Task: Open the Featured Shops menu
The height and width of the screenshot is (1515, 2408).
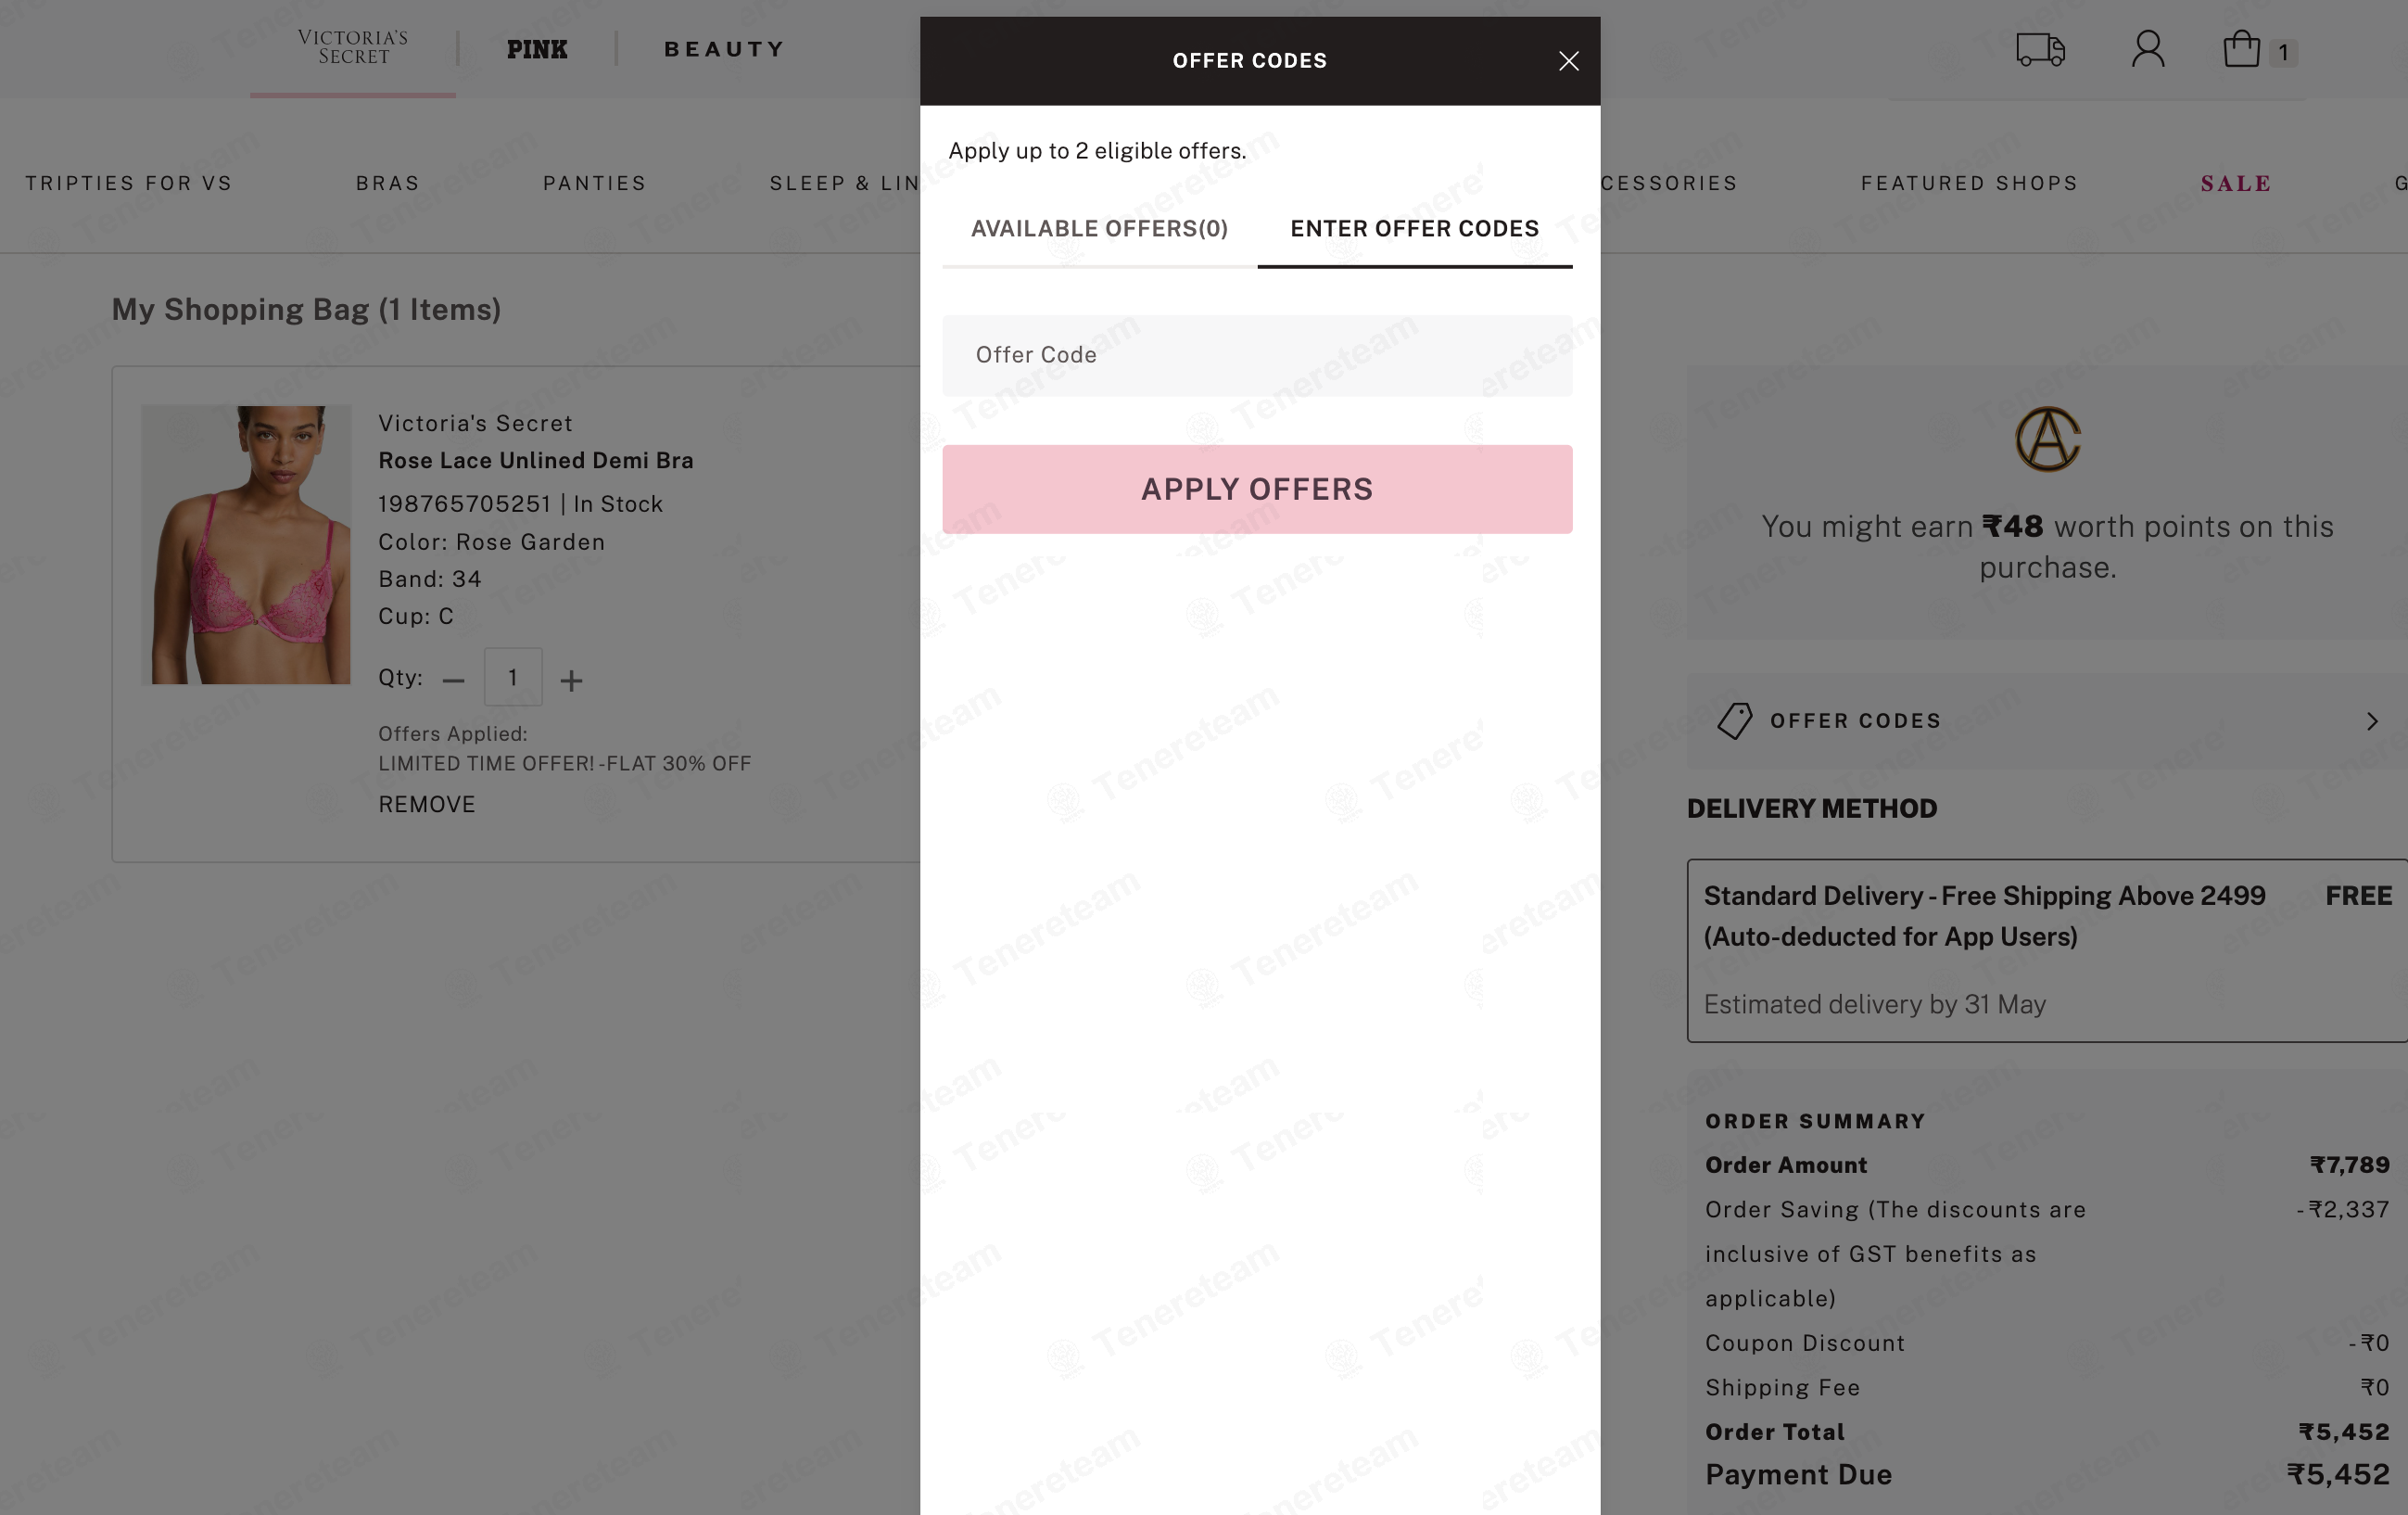Action: (x=1969, y=183)
